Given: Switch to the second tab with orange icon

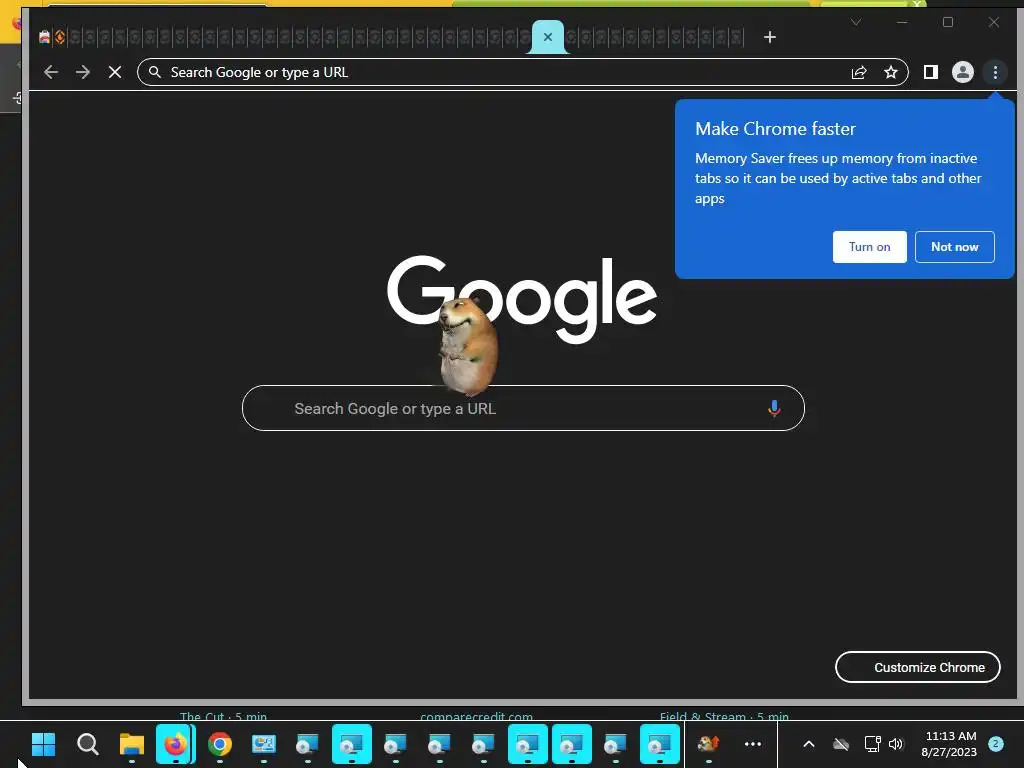Looking at the screenshot, I should [59, 37].
